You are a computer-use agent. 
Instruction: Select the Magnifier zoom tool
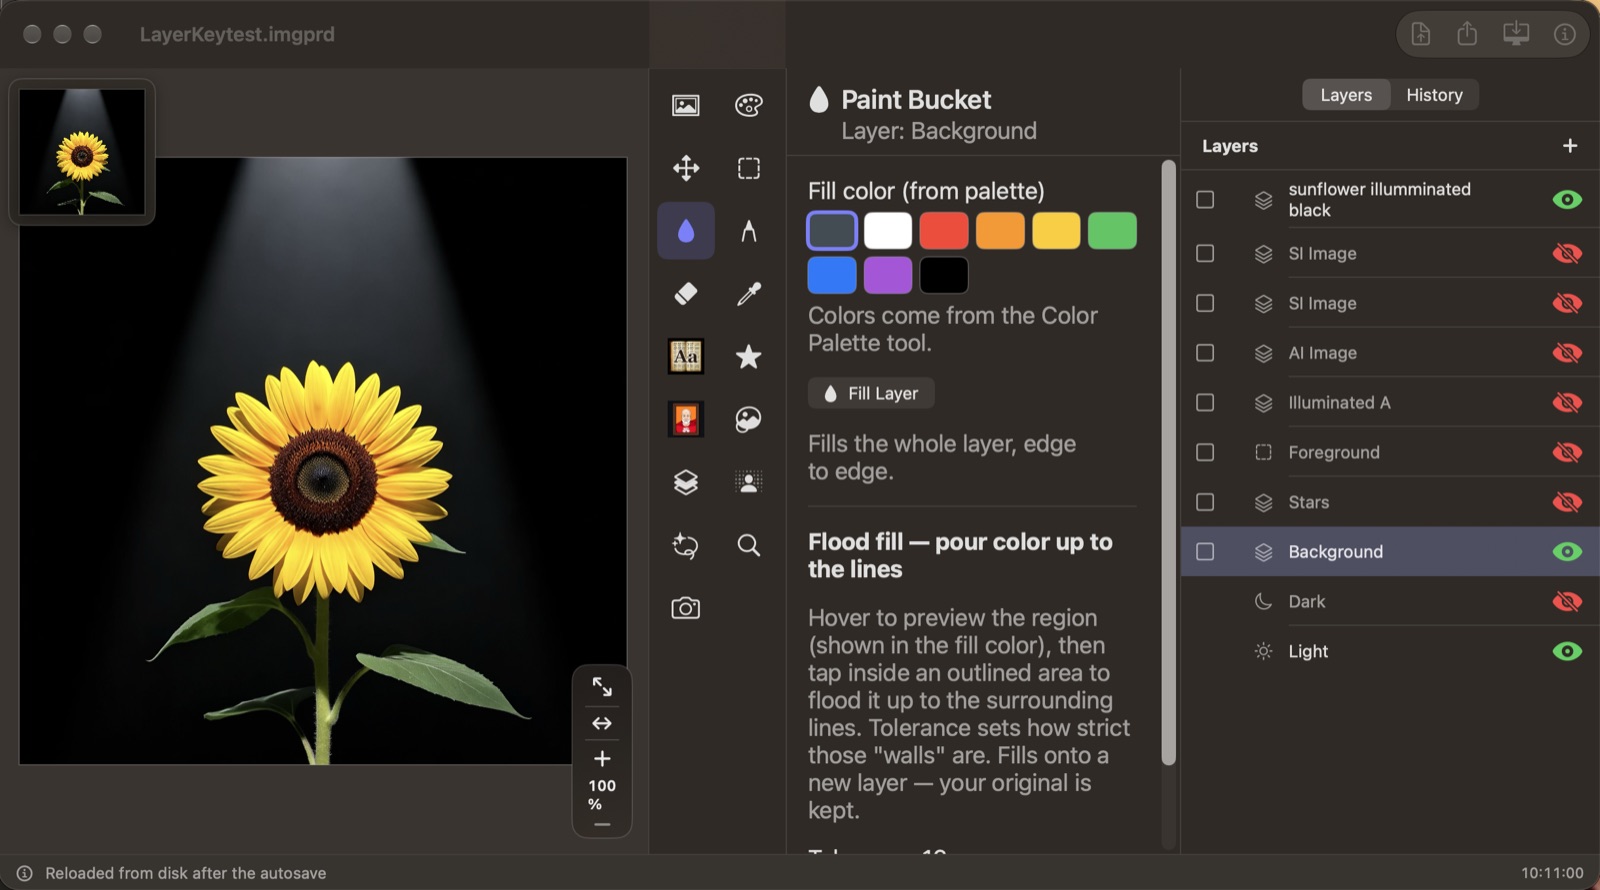click(x=749, y=545)
